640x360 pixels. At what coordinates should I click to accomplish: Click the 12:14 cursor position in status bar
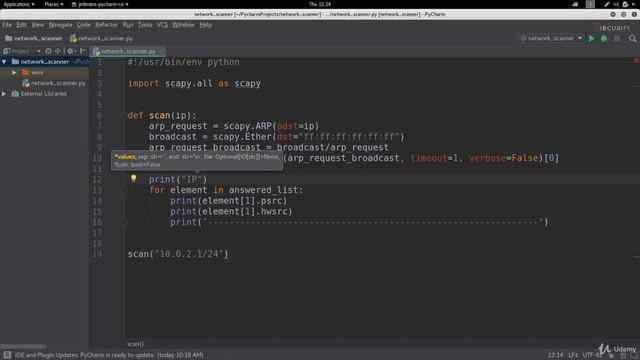[x=555, y=355]
